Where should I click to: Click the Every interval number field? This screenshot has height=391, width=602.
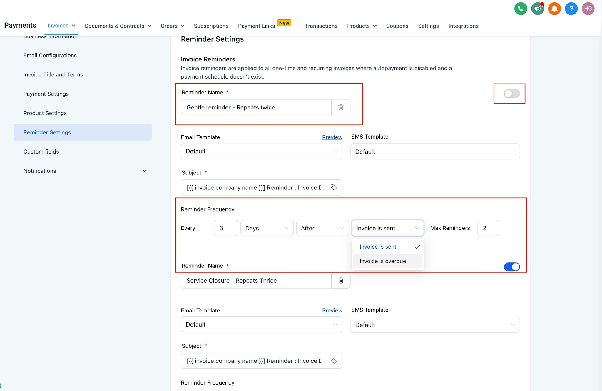click(x=226, y=228)
